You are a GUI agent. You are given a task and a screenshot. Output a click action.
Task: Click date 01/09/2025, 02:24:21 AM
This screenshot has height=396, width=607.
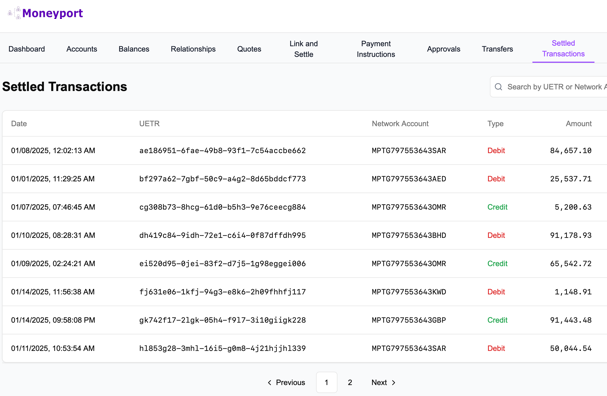(x=53, y=264)
